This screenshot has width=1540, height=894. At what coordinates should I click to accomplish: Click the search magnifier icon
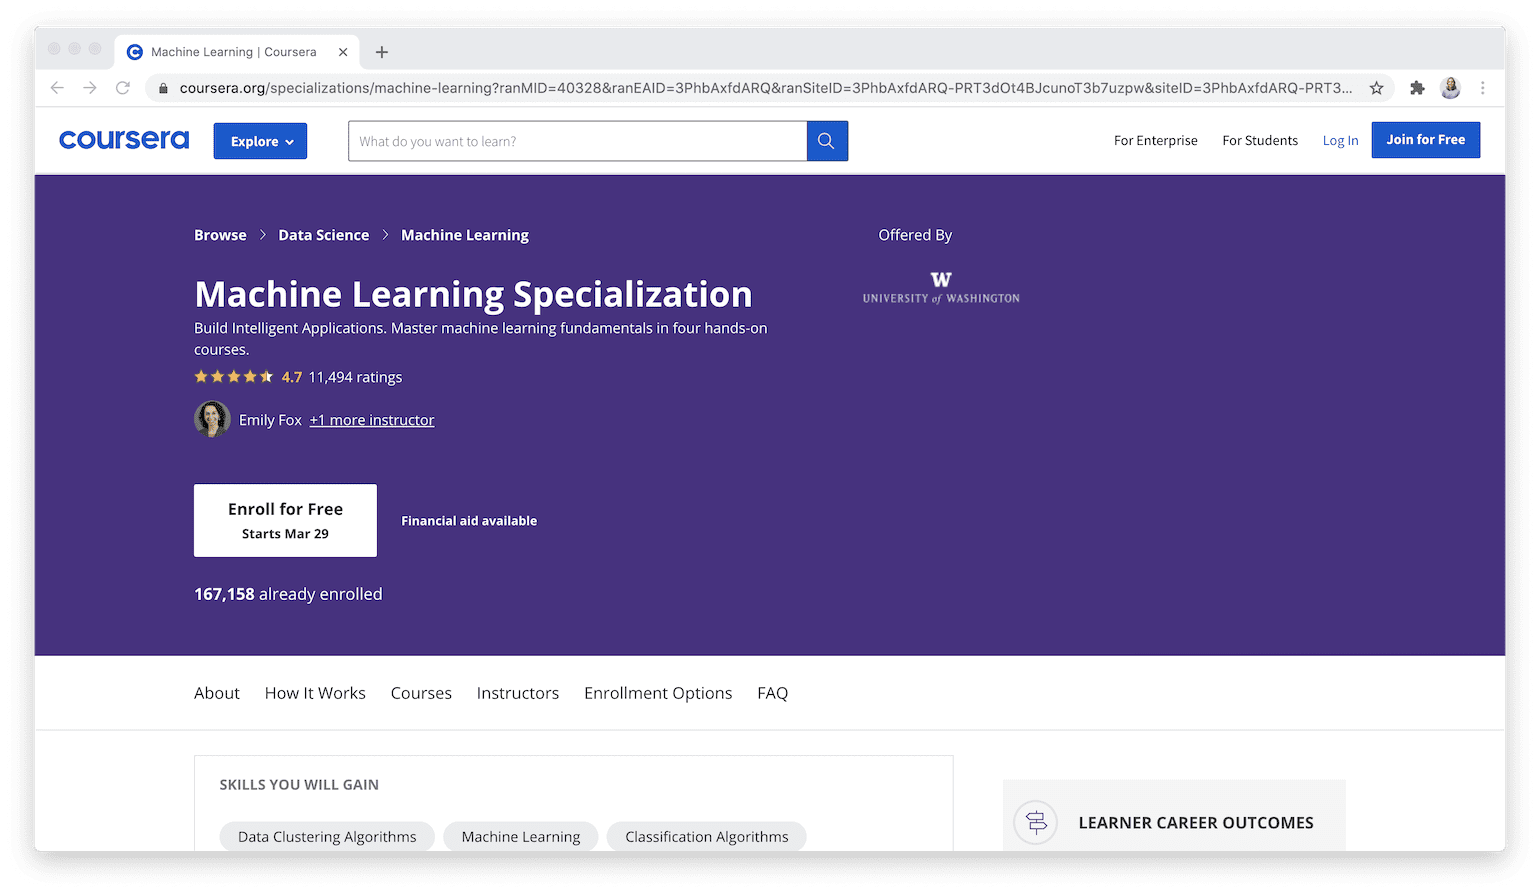(x=826, y=141)
